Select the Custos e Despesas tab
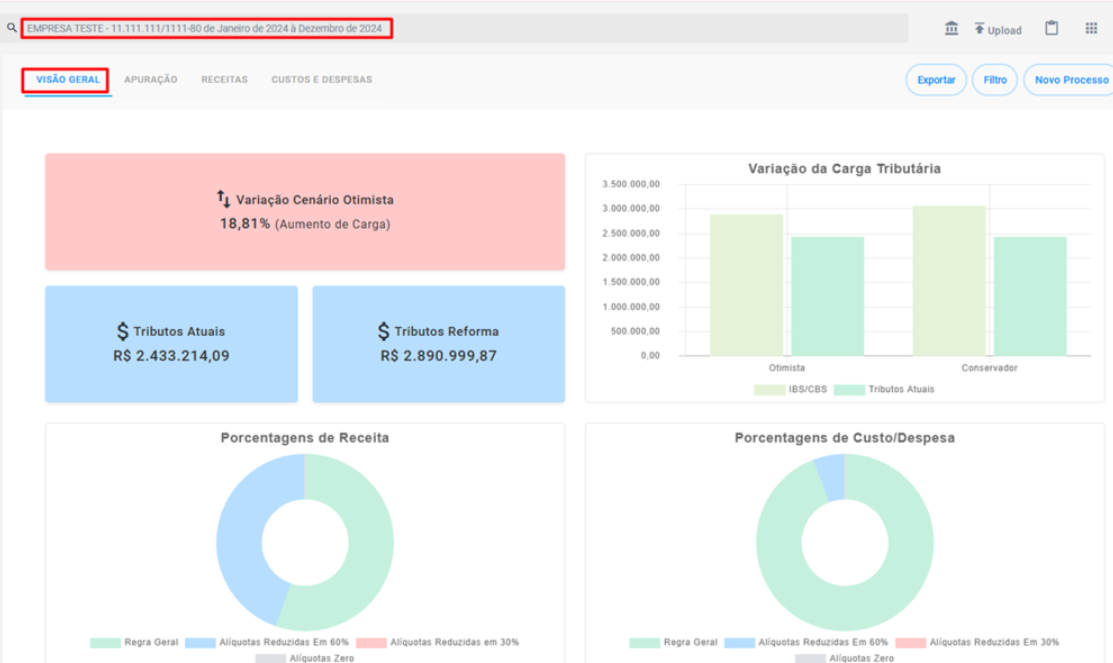 pos(322,80)
